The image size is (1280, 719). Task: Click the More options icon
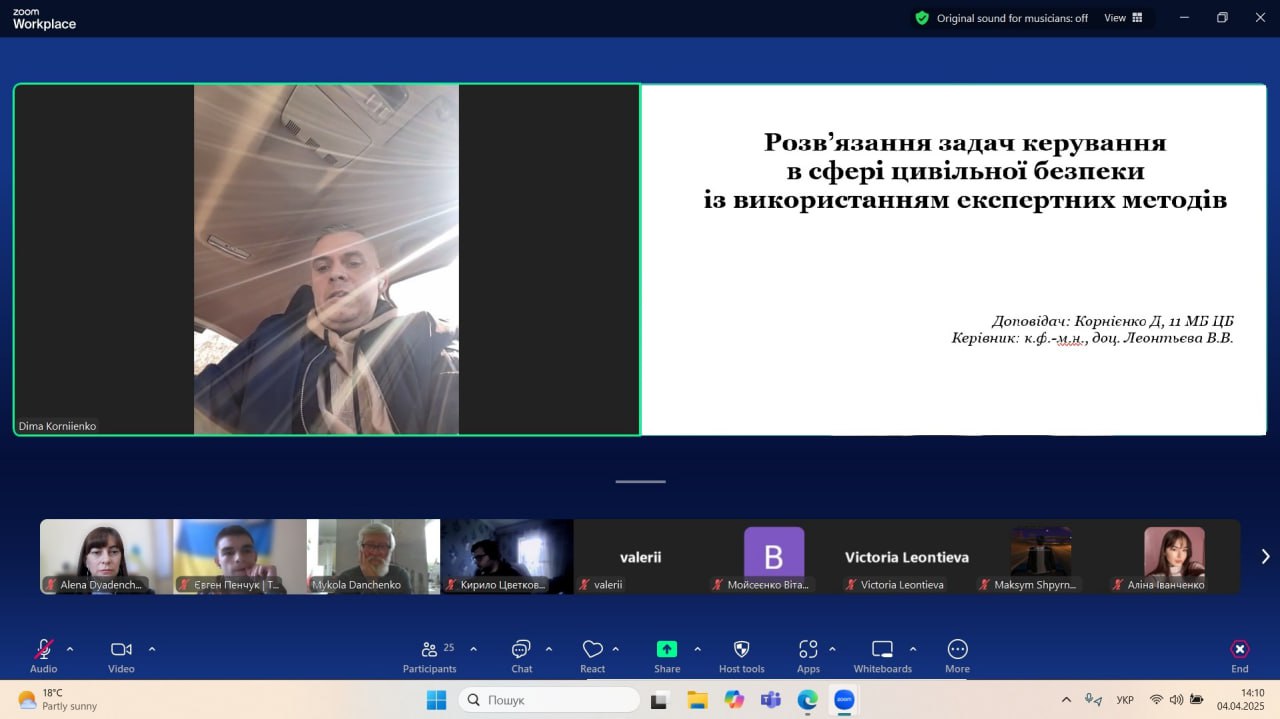pos(957,650)
